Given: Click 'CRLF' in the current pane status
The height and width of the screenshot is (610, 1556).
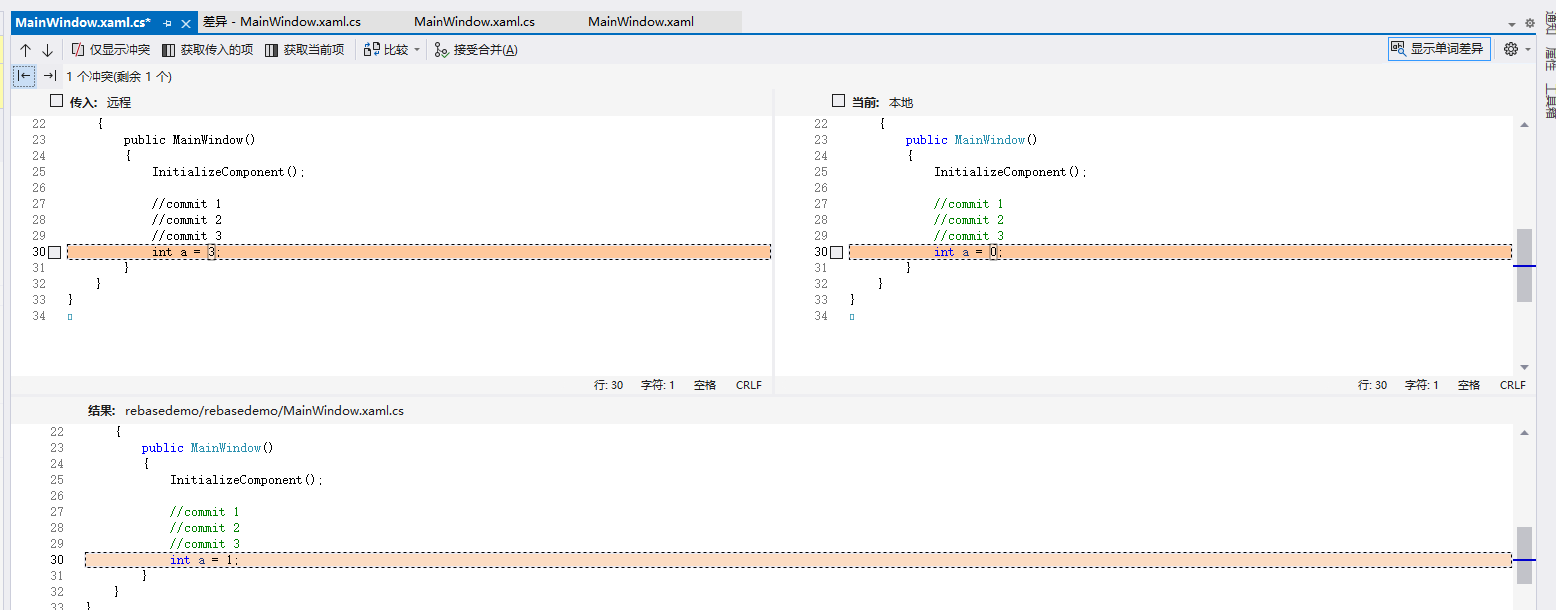Looking at the screenshot, I should tap(1513, 385).
